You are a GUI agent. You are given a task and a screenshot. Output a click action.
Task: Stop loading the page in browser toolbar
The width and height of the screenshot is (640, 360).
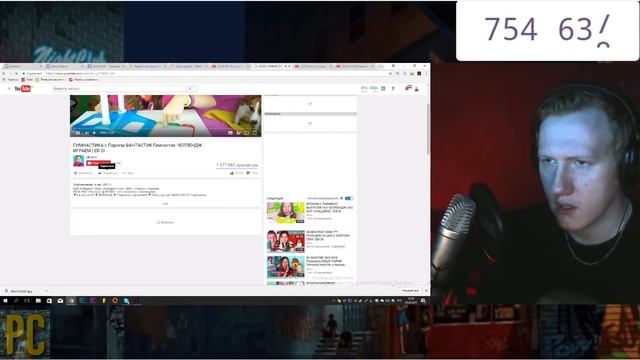pos(16,73)
